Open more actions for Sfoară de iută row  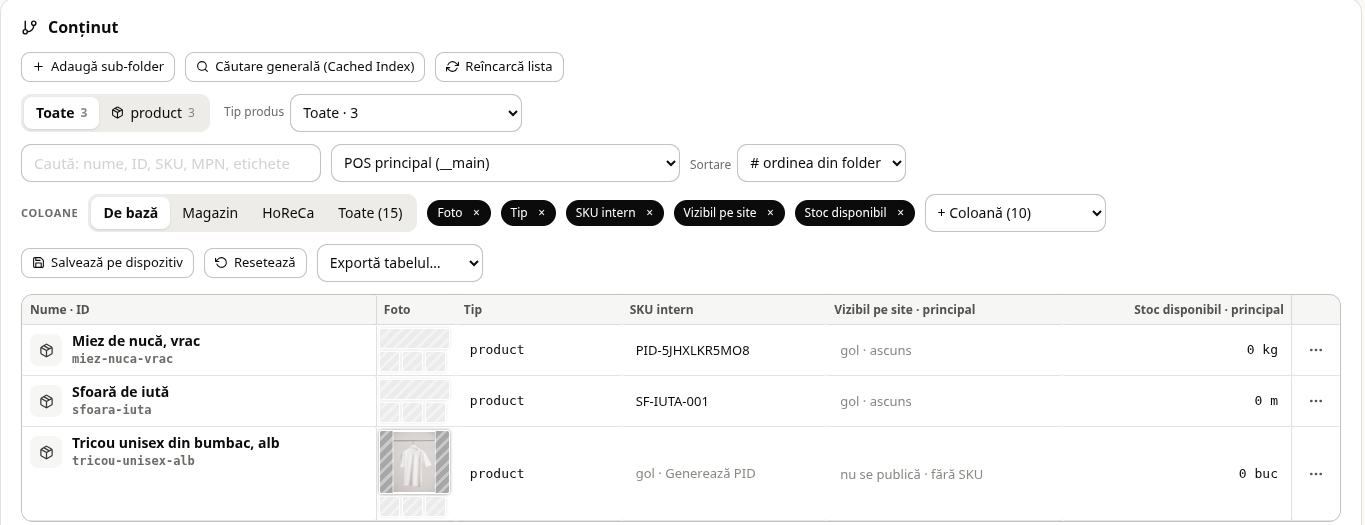(x=1316, y=401)
